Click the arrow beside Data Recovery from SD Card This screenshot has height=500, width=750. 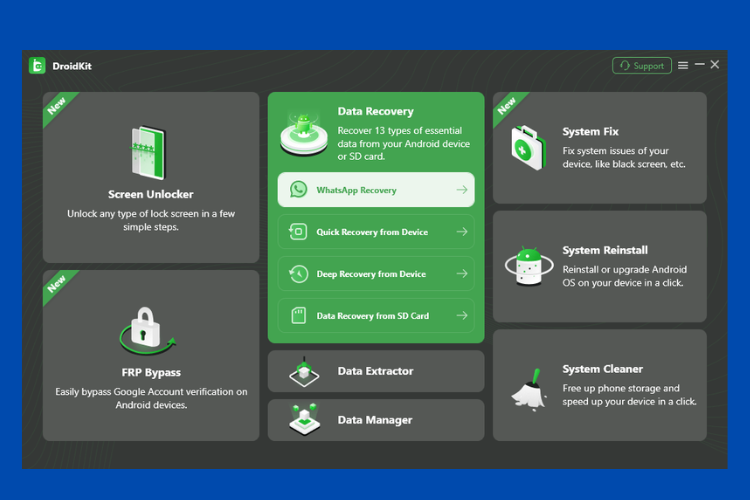pyautogui.click(x=462, y=315)
